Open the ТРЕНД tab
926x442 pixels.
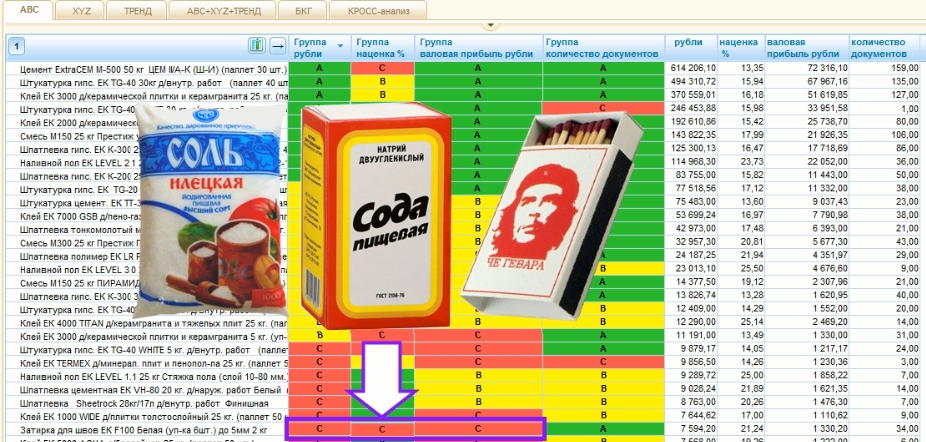pos(138,11)
